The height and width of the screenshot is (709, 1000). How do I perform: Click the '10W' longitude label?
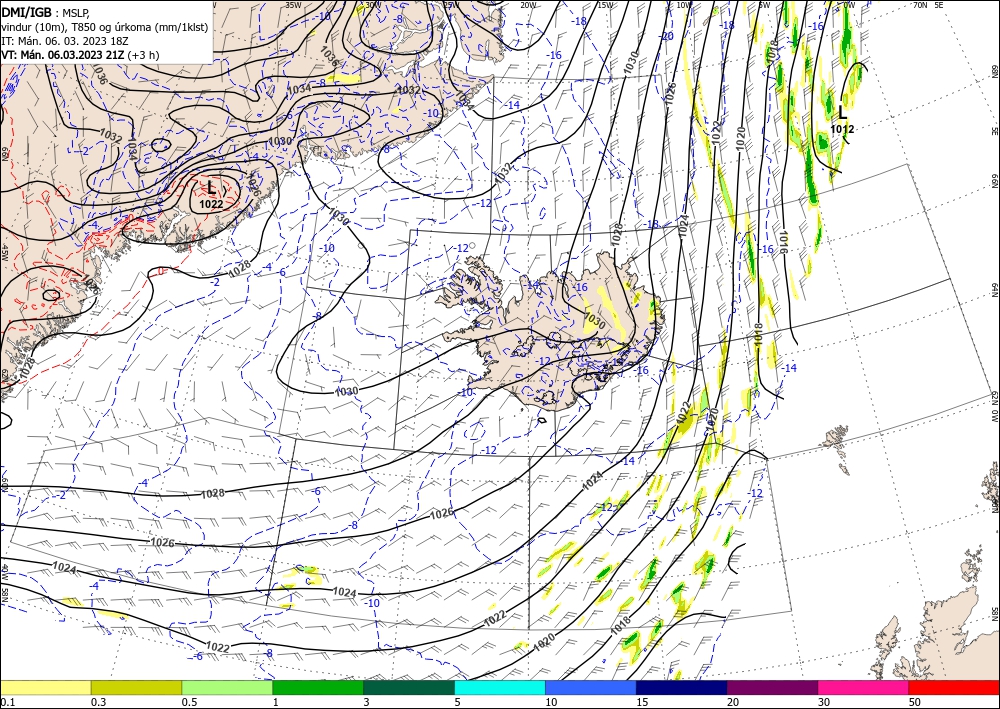coord(684,5)
